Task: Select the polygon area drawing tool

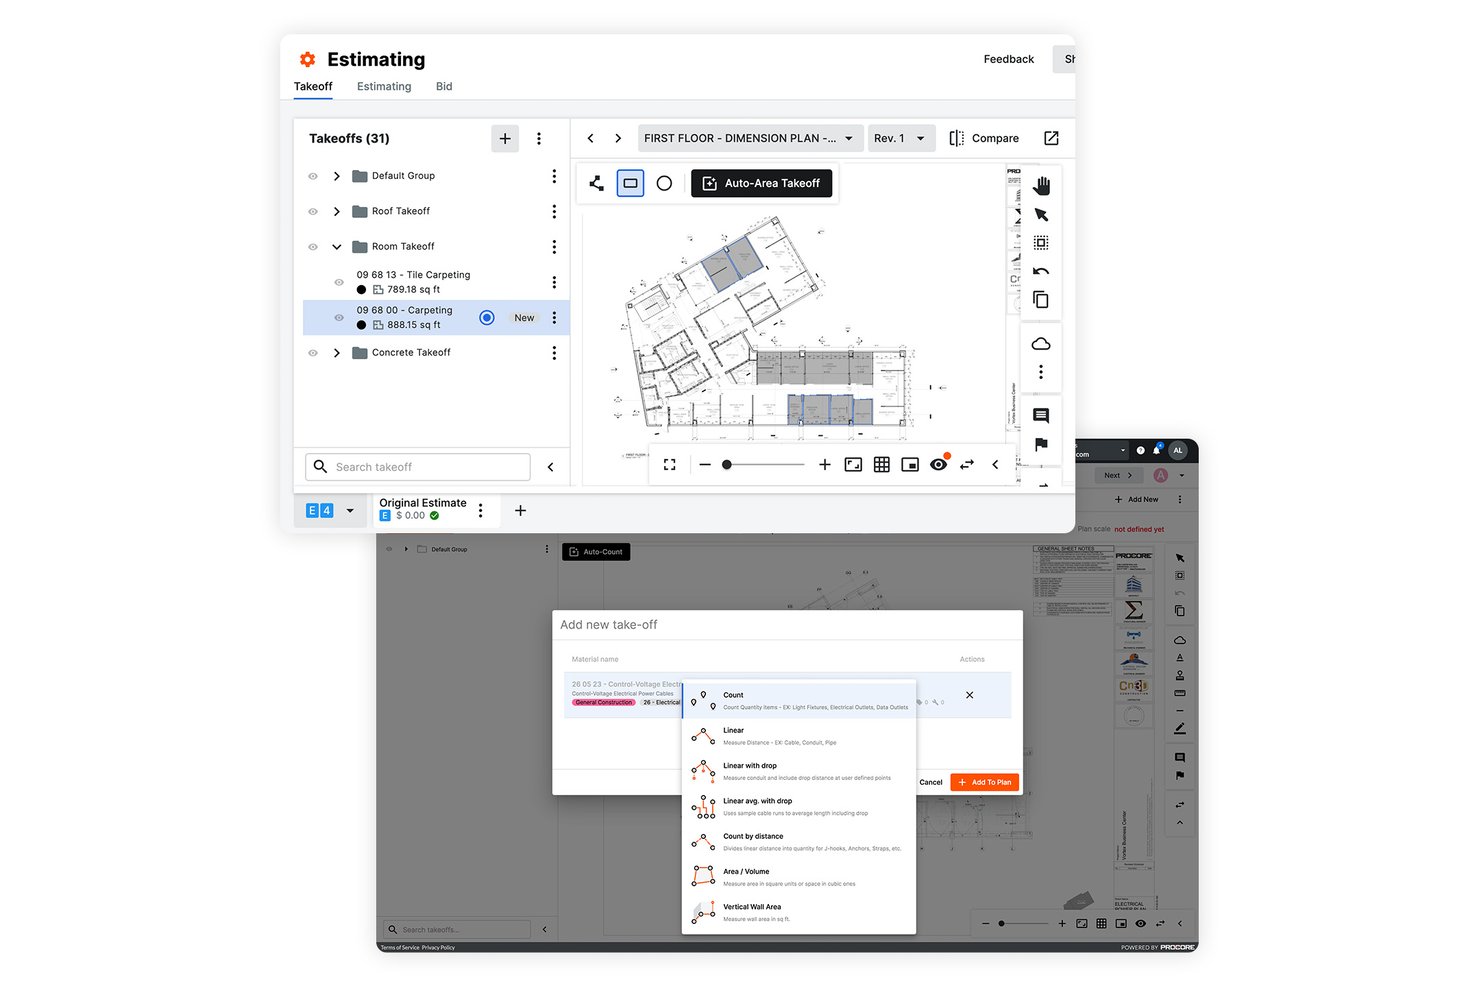Action: [597, 183]
